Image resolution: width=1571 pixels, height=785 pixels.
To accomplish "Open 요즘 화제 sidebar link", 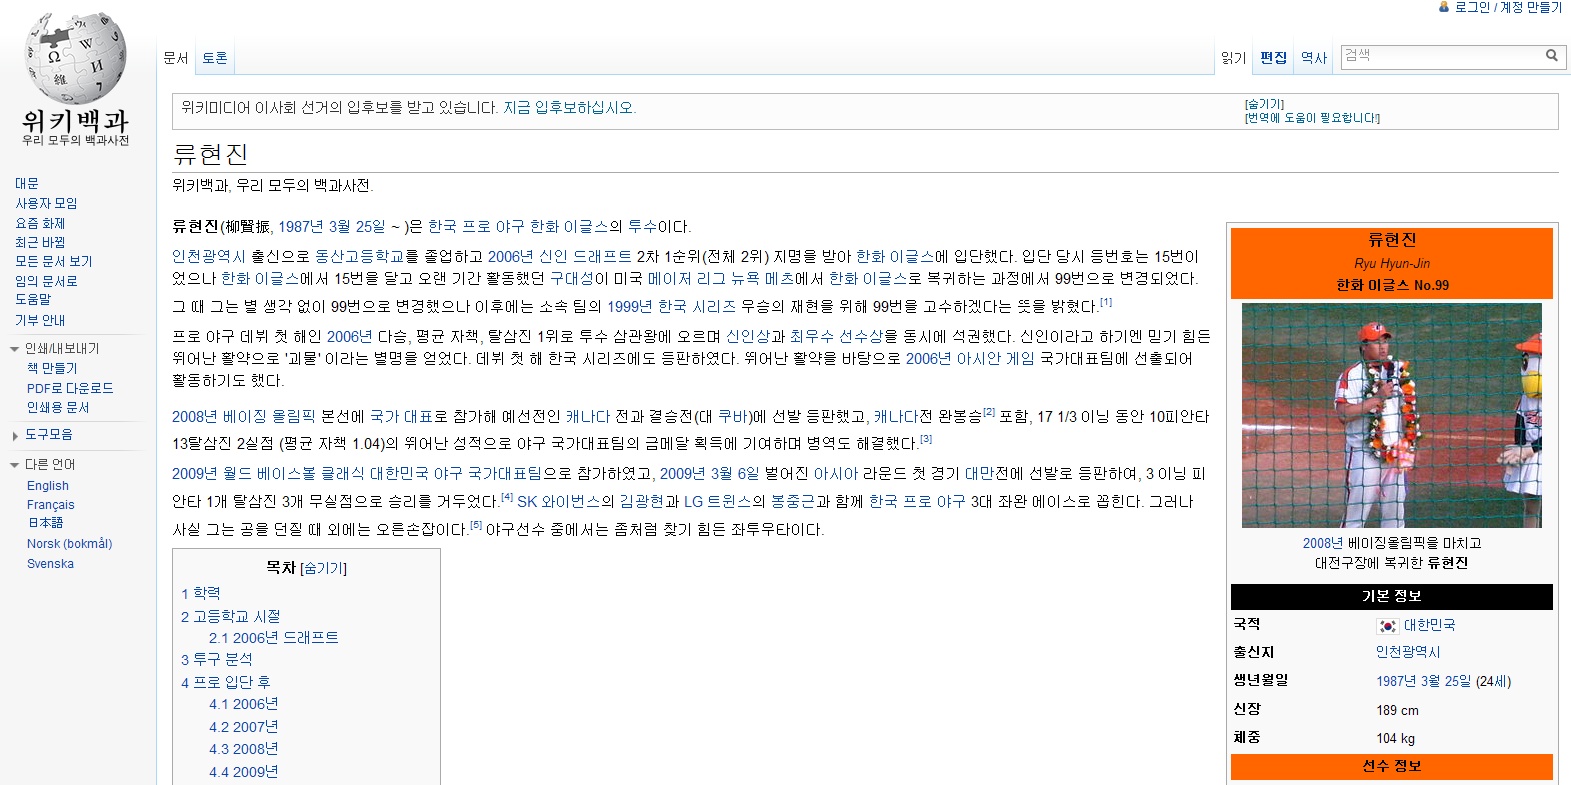I will 40,223.
